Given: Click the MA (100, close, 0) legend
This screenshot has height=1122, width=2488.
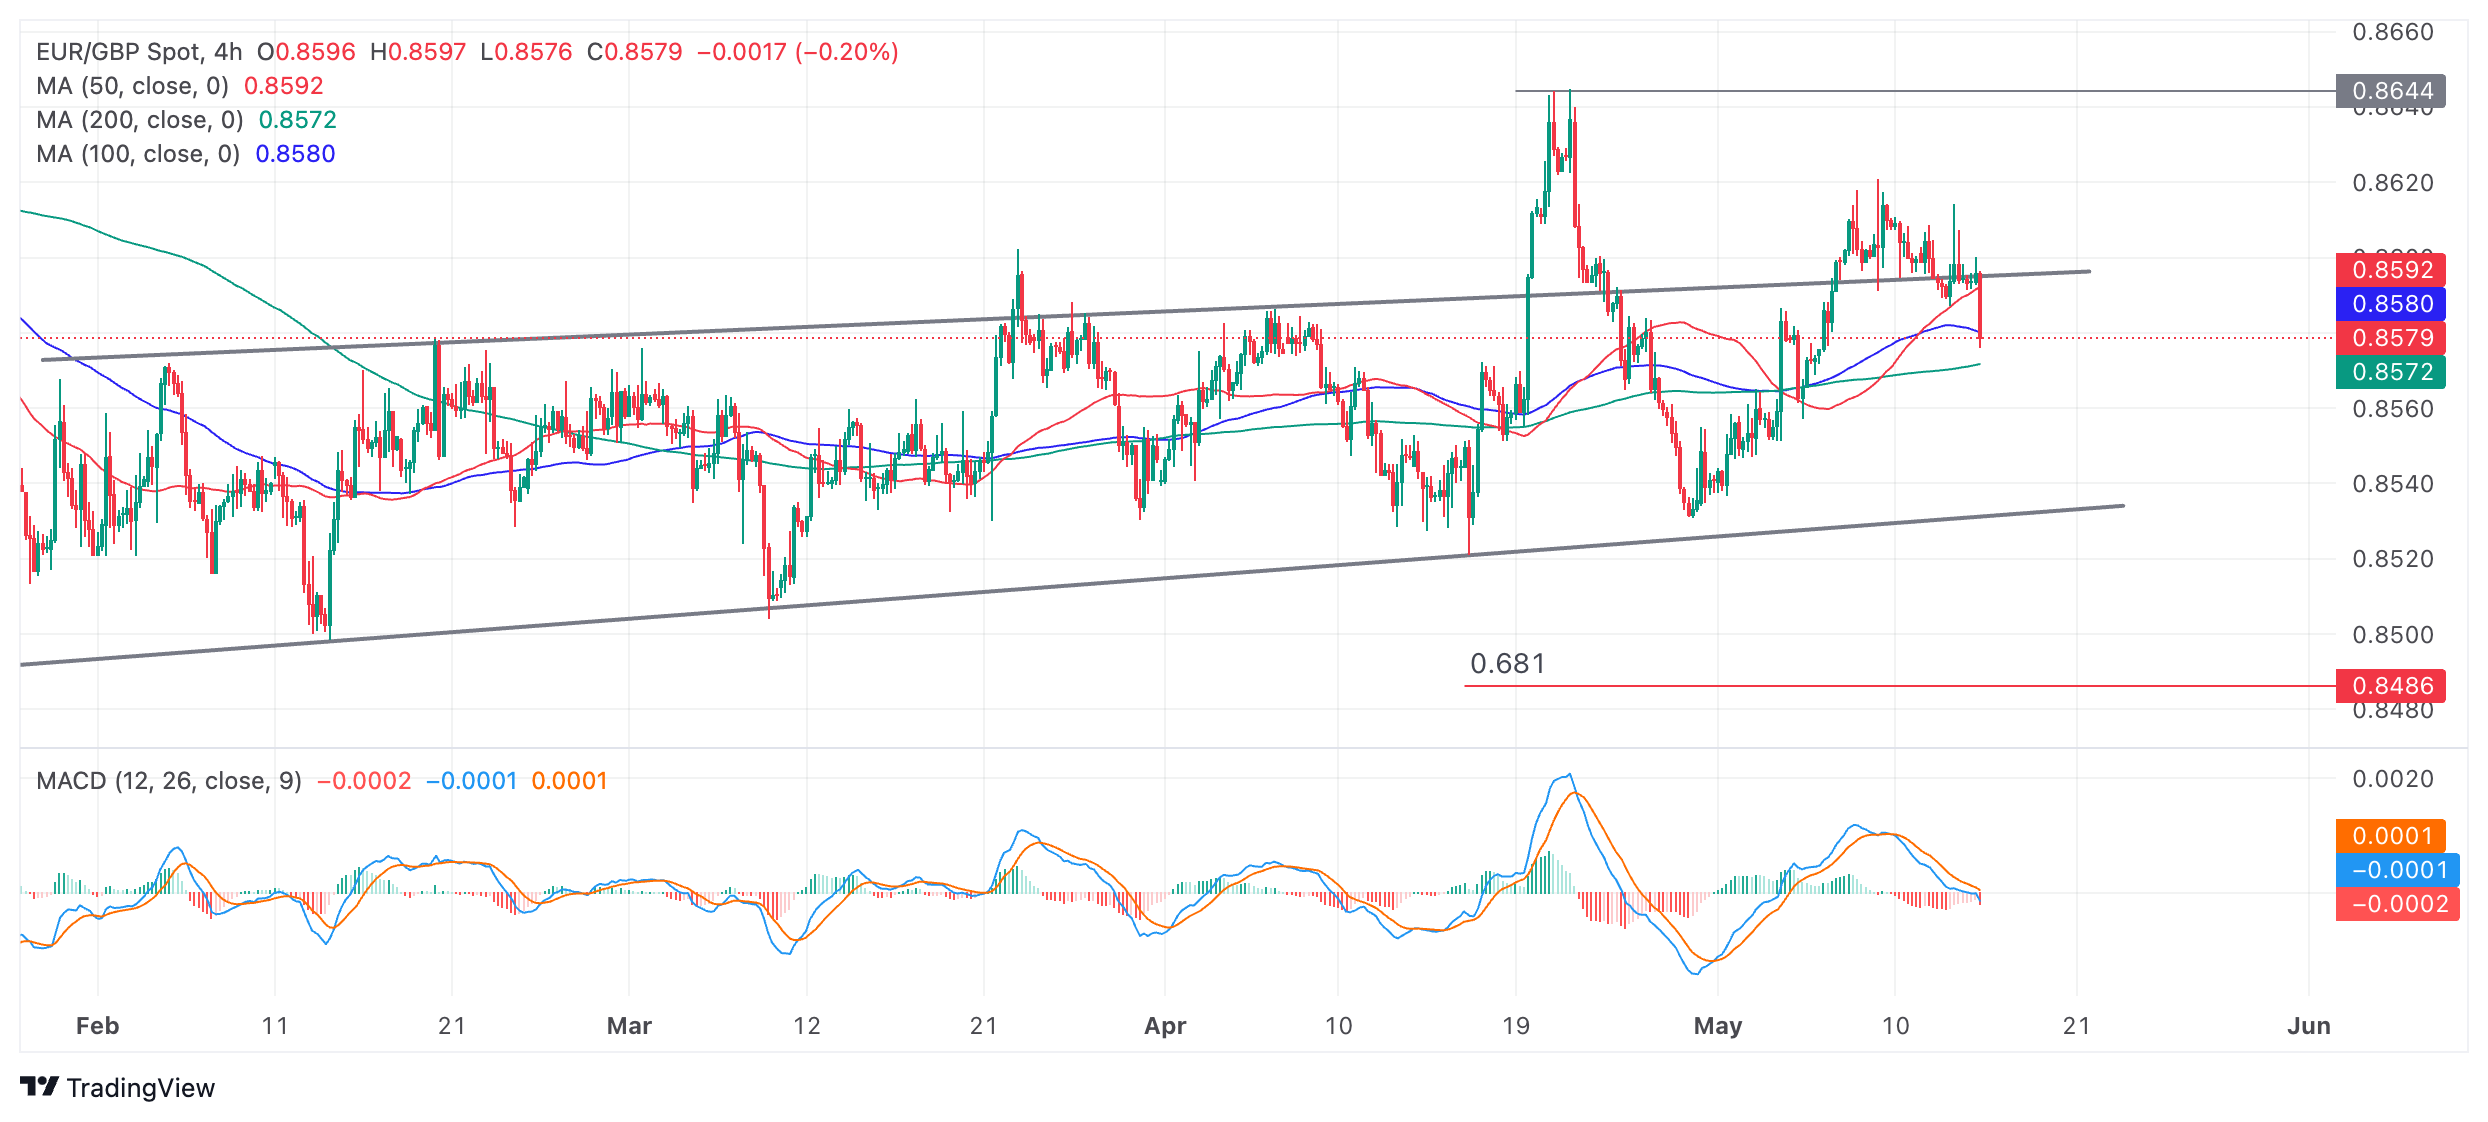Looking at the screenshot, I should pos(137,154).
